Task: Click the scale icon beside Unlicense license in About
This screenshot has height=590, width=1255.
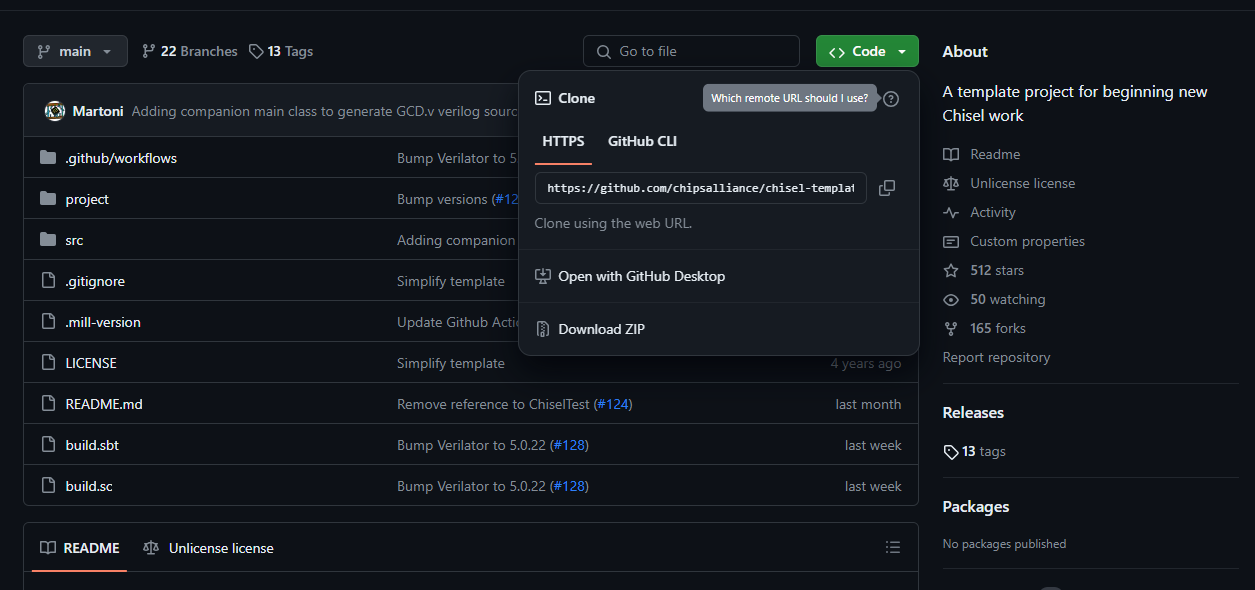Action: (x=951, y=183)
